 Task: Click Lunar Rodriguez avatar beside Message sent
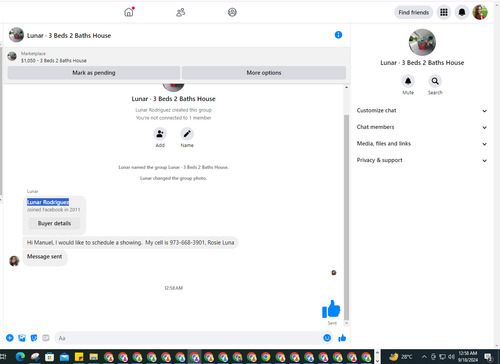point(14,261)
